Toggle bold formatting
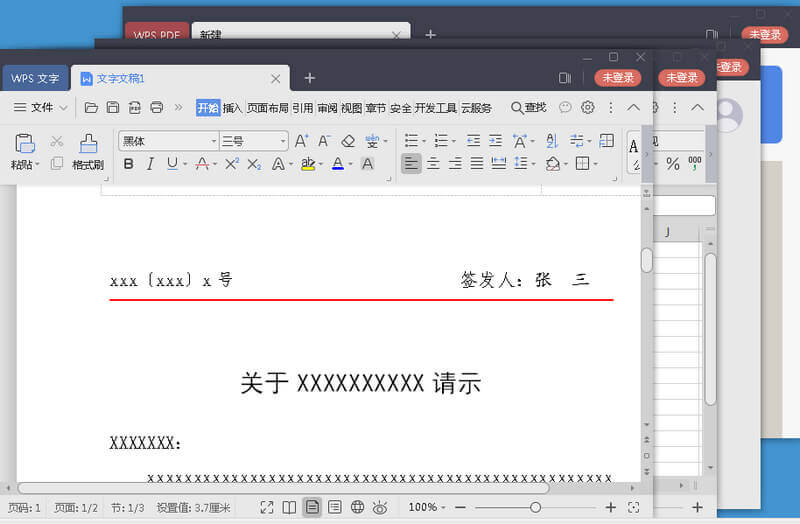This screenshot has width=800, height=524. point(127,164)
